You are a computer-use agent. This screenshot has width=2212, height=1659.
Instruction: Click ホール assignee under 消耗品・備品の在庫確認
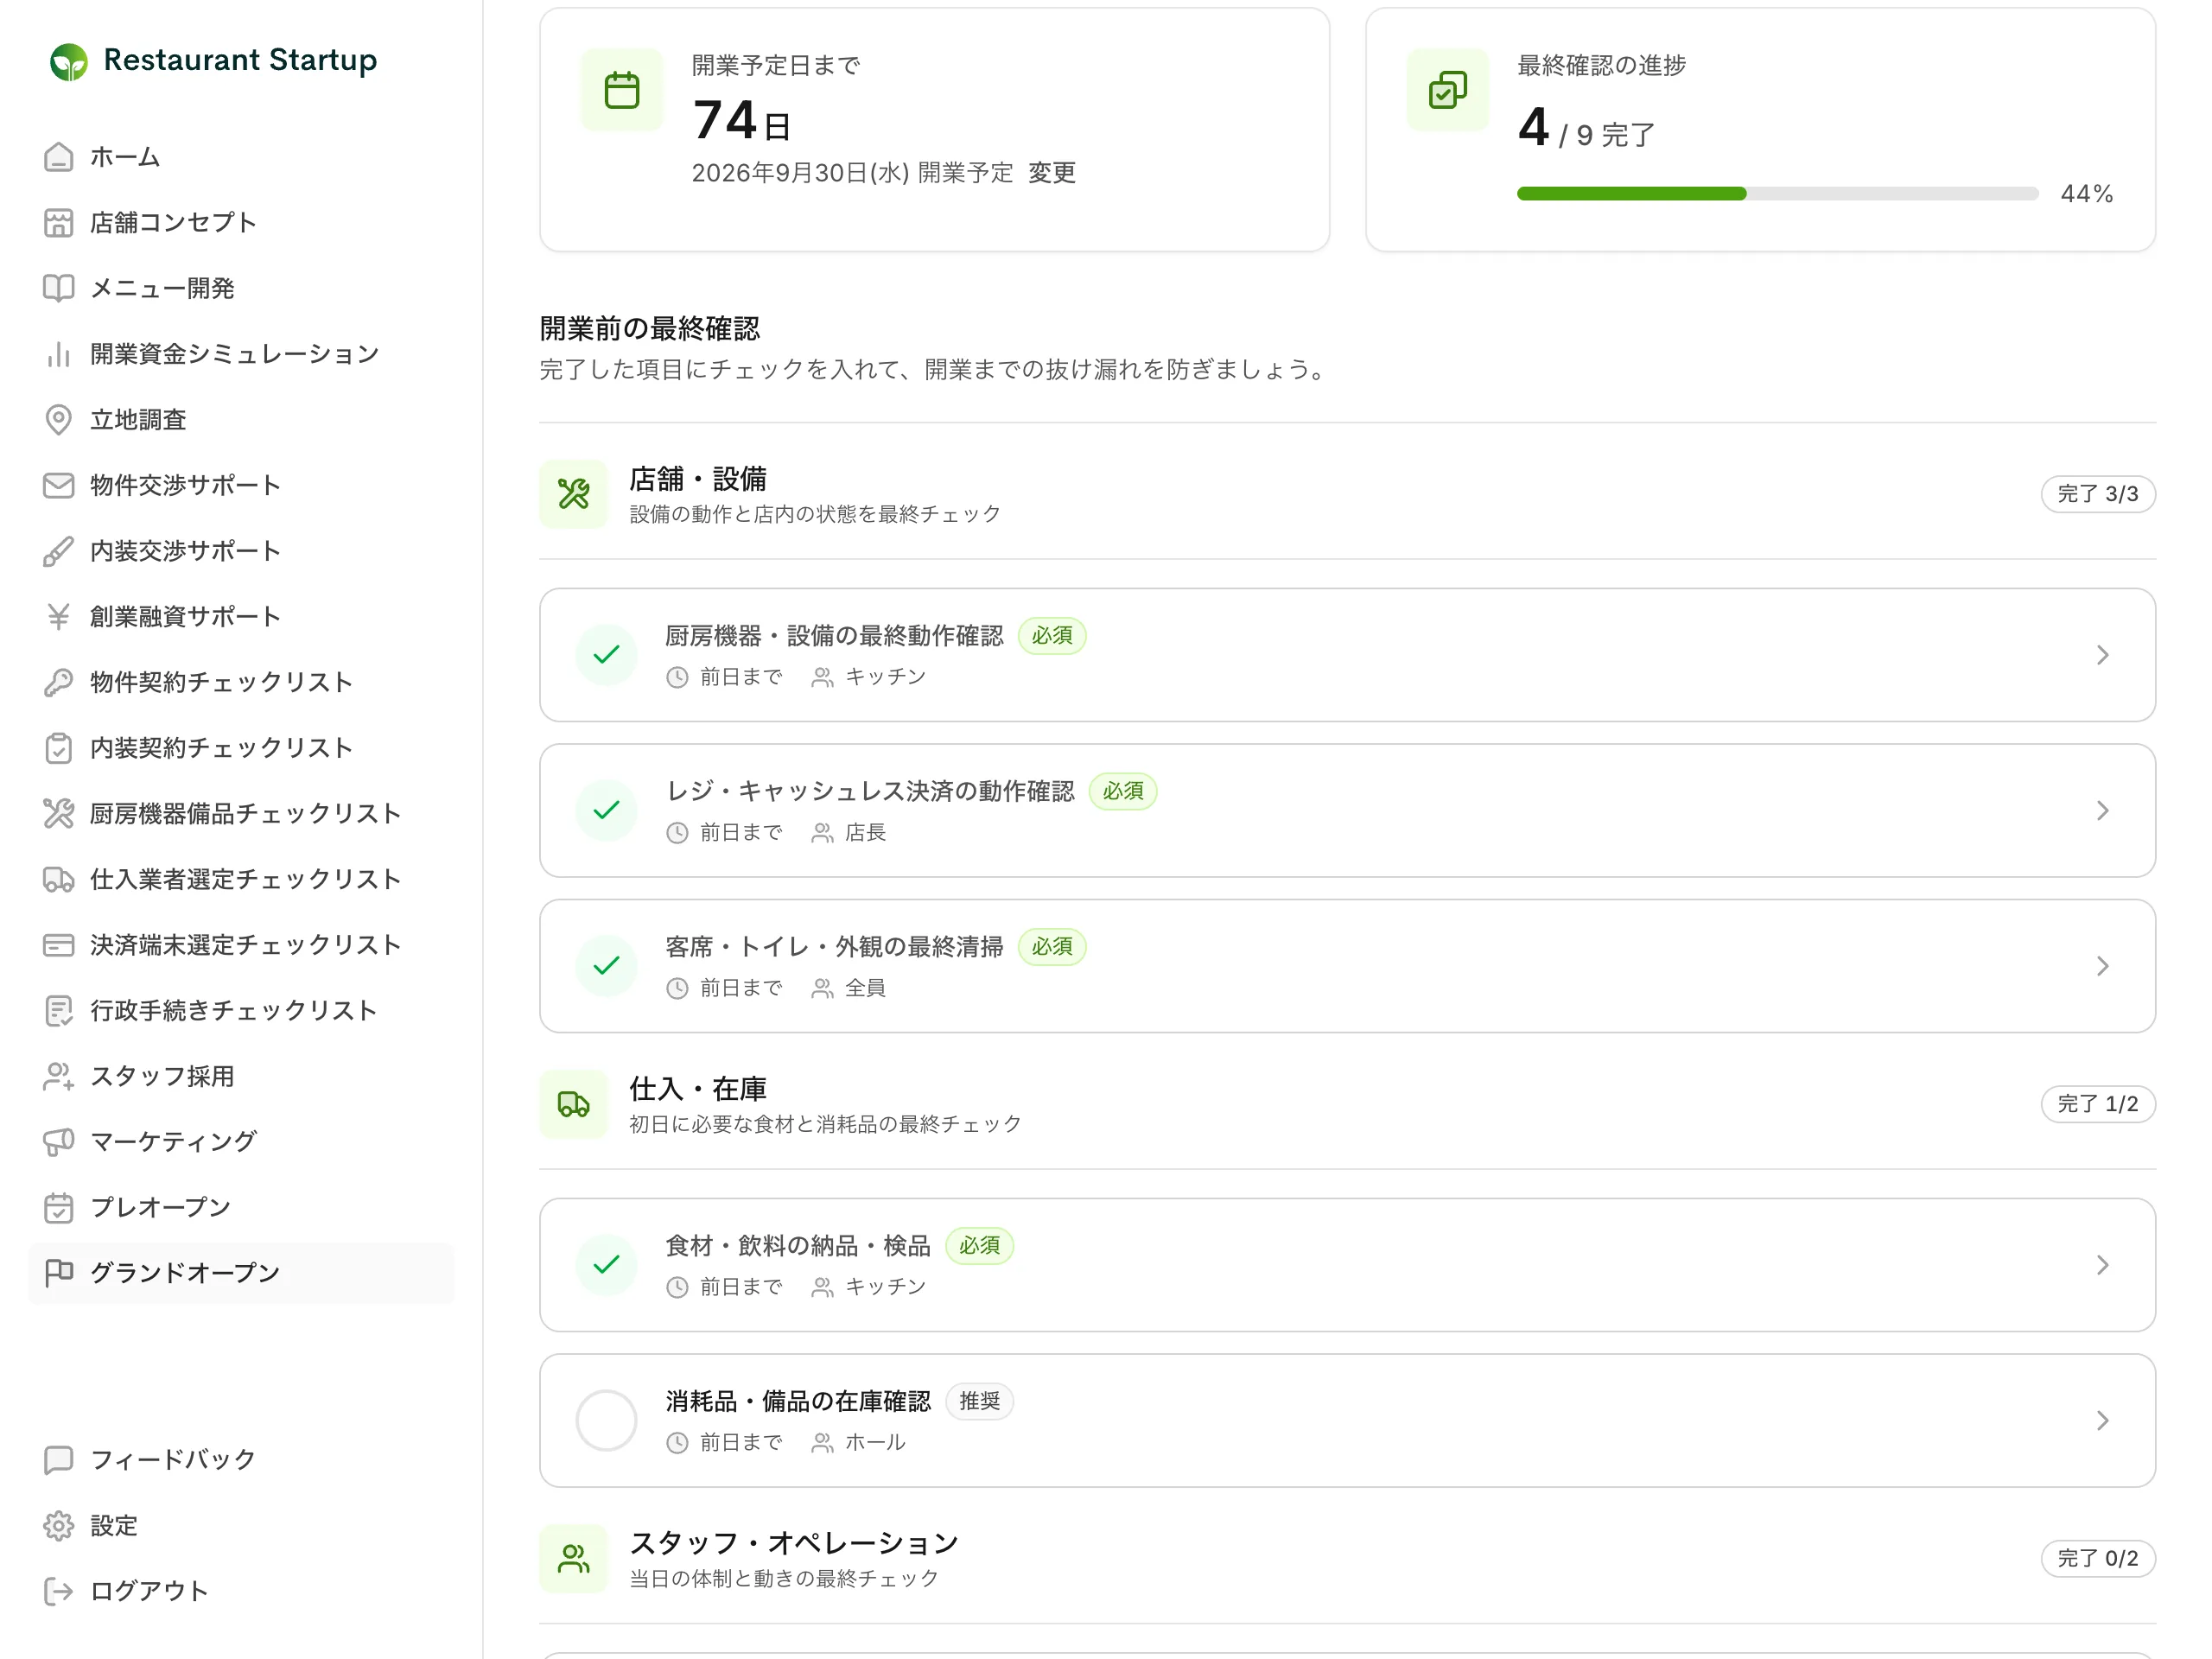[875, 1442]
